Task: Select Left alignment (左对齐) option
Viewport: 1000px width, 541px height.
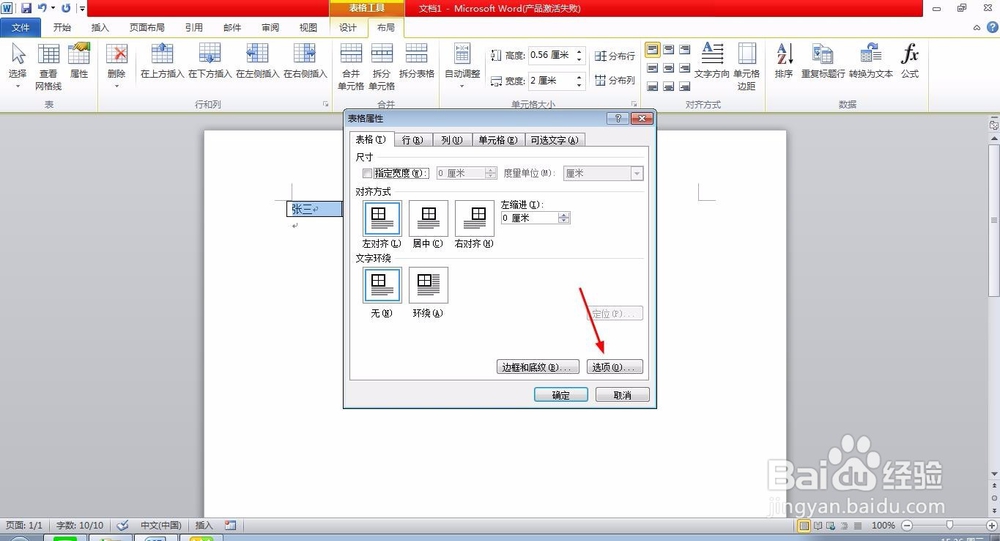Action: pos(382,219)
